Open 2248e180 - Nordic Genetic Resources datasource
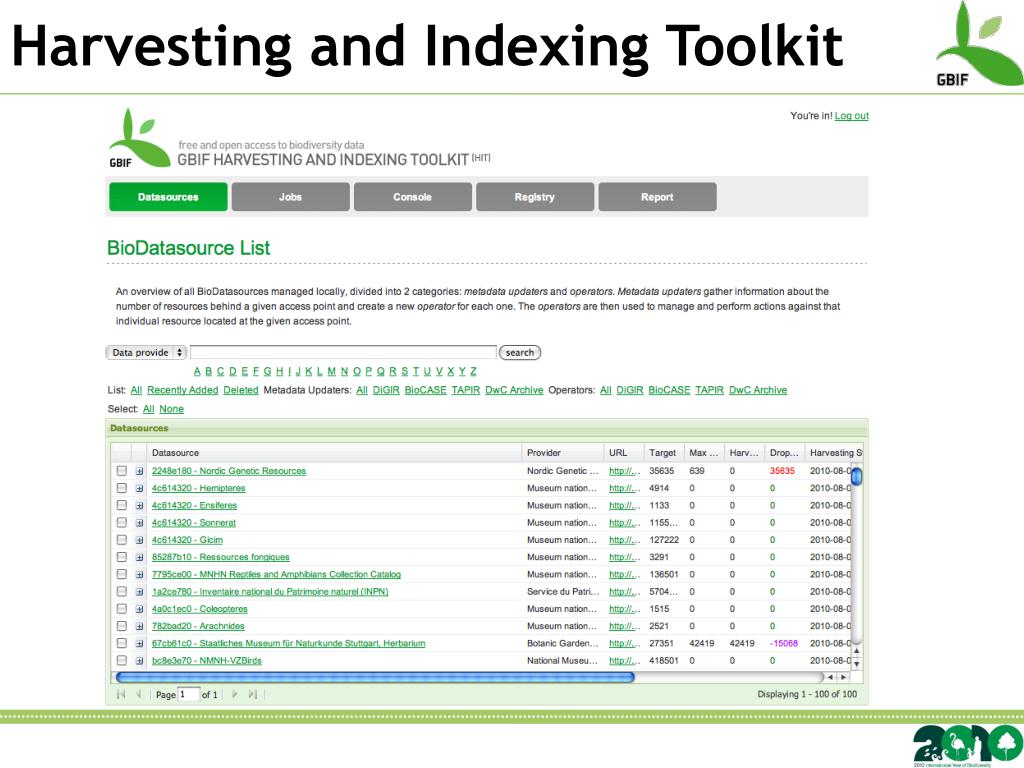This screenshot has width=1024, height=768. [x=229, y=471]
